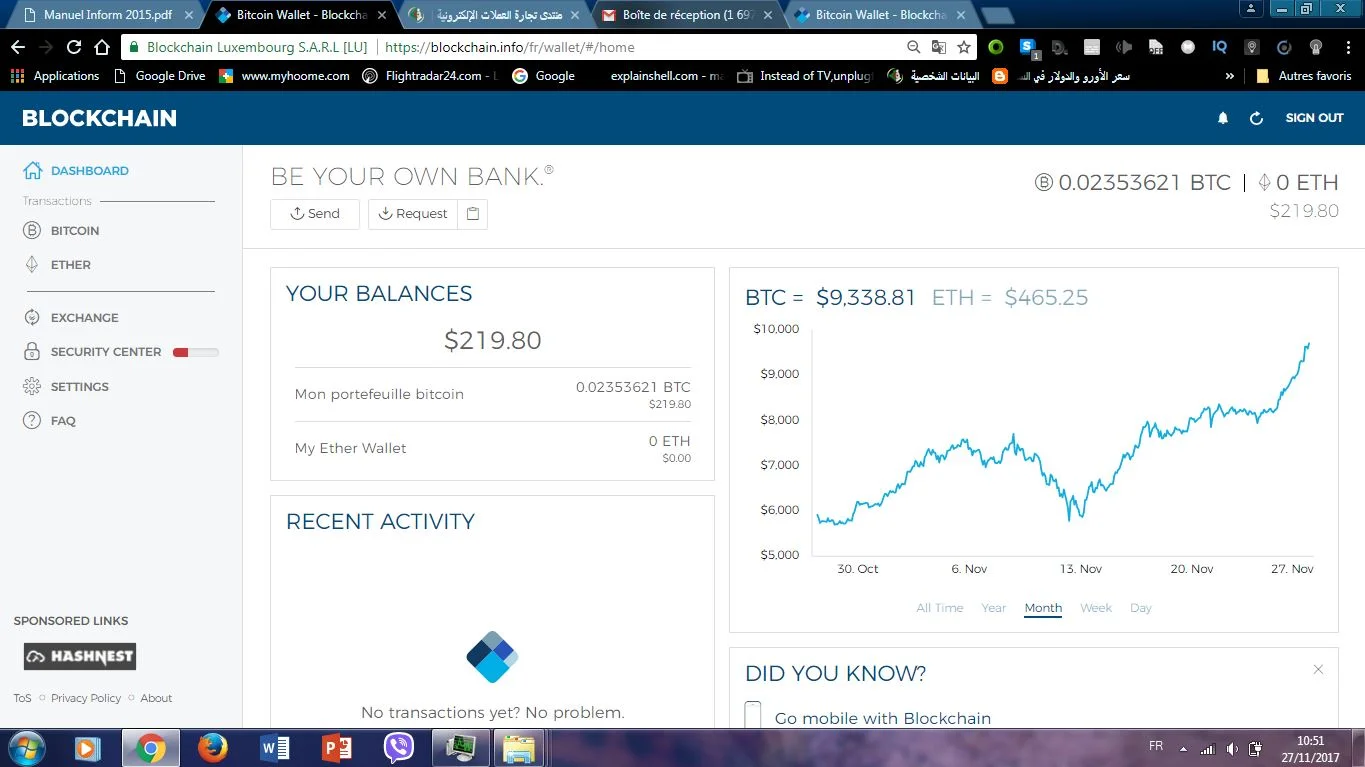Select the Day chart range
1365x767 pixels.
pos(1140,608)
